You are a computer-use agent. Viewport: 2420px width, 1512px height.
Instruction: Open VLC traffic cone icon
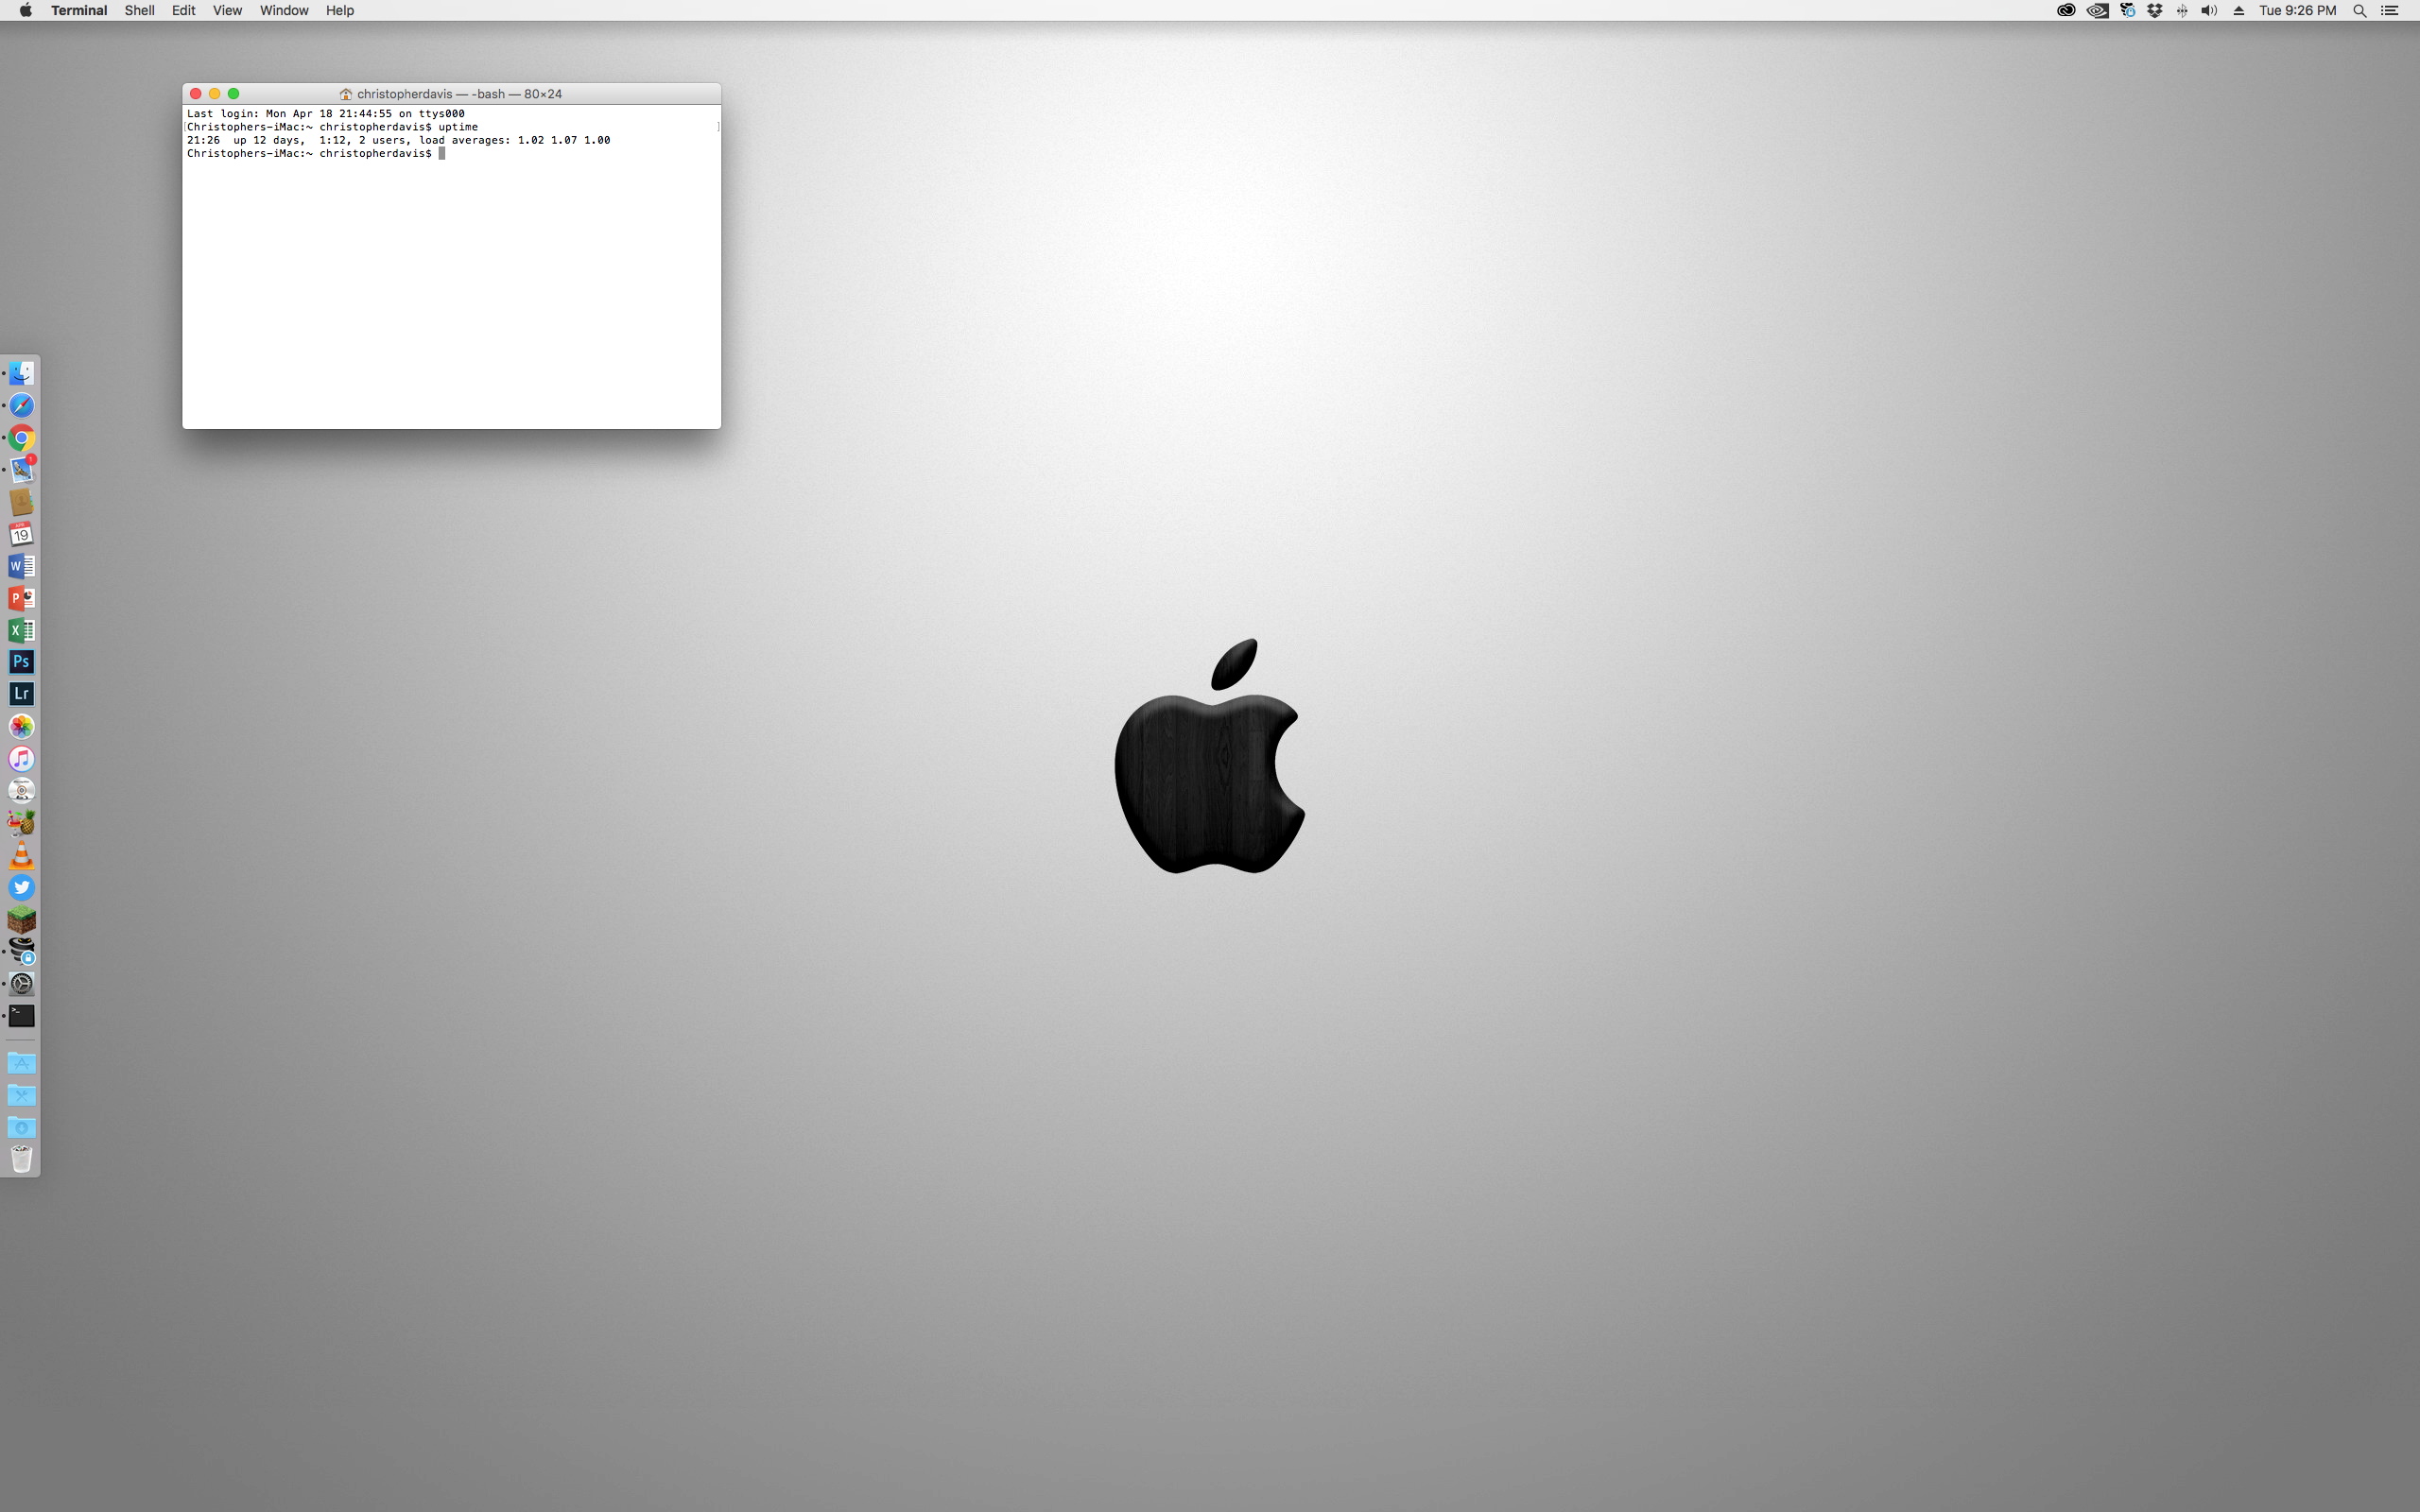pyautogui.click(x=21, y=855)
